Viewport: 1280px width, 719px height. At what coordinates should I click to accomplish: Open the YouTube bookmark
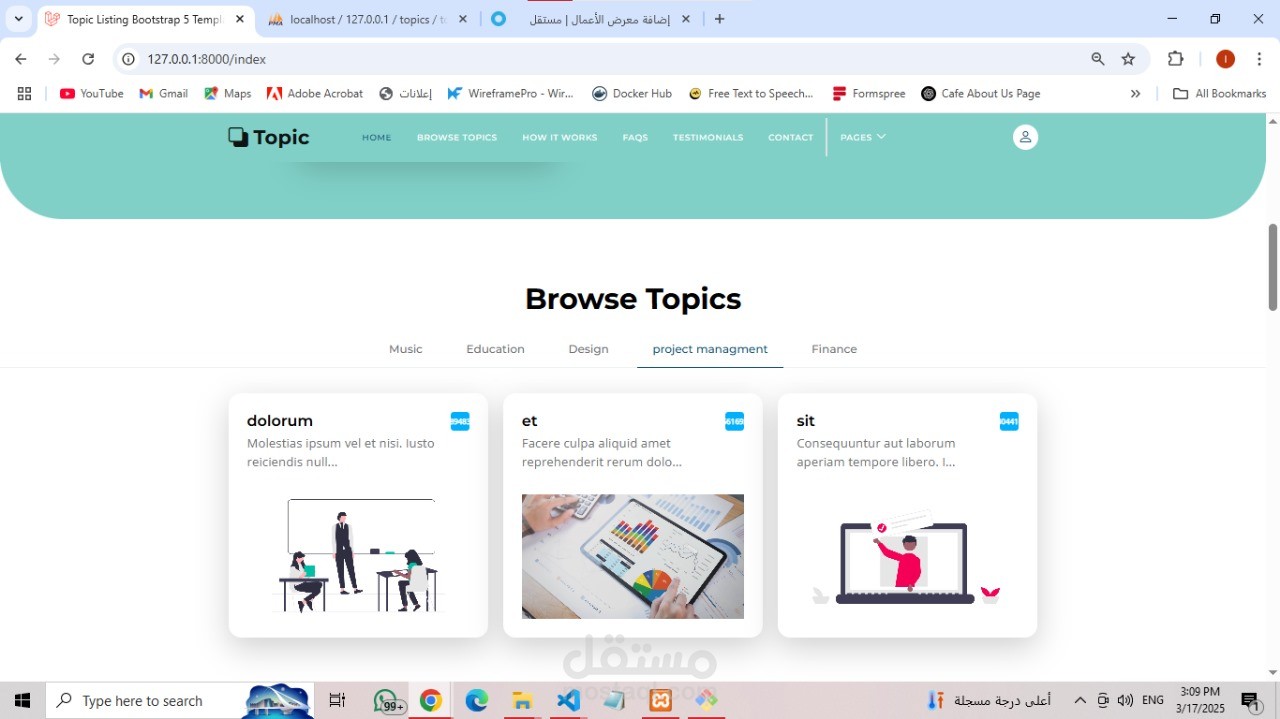[91, 93]
